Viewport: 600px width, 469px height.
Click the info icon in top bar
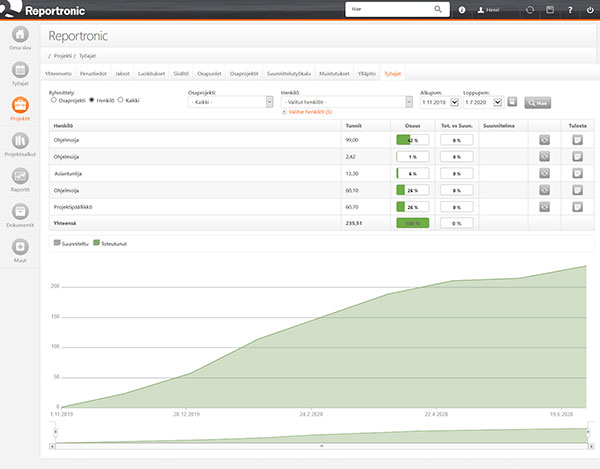pos(461,9)
